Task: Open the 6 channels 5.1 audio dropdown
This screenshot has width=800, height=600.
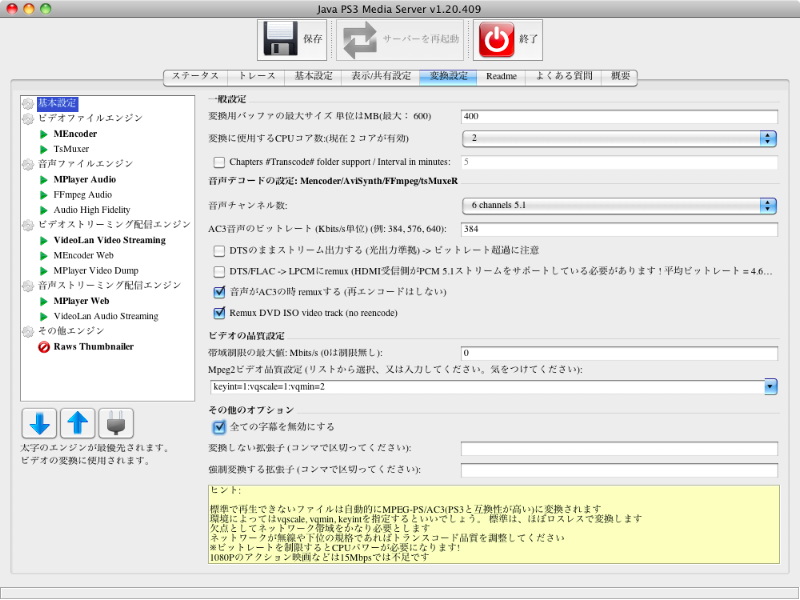Action: point(619,206)
